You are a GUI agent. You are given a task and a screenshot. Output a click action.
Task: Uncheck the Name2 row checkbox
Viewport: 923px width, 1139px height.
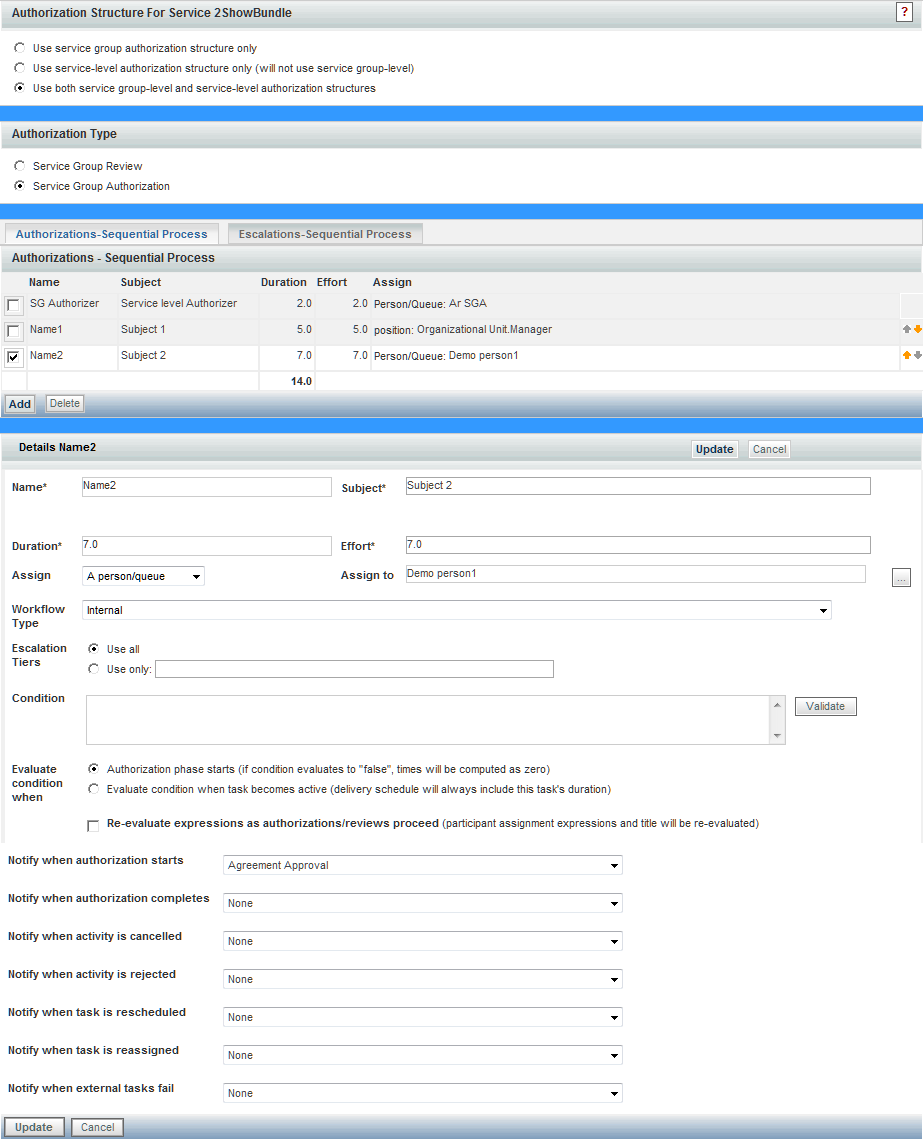[13, 357]
